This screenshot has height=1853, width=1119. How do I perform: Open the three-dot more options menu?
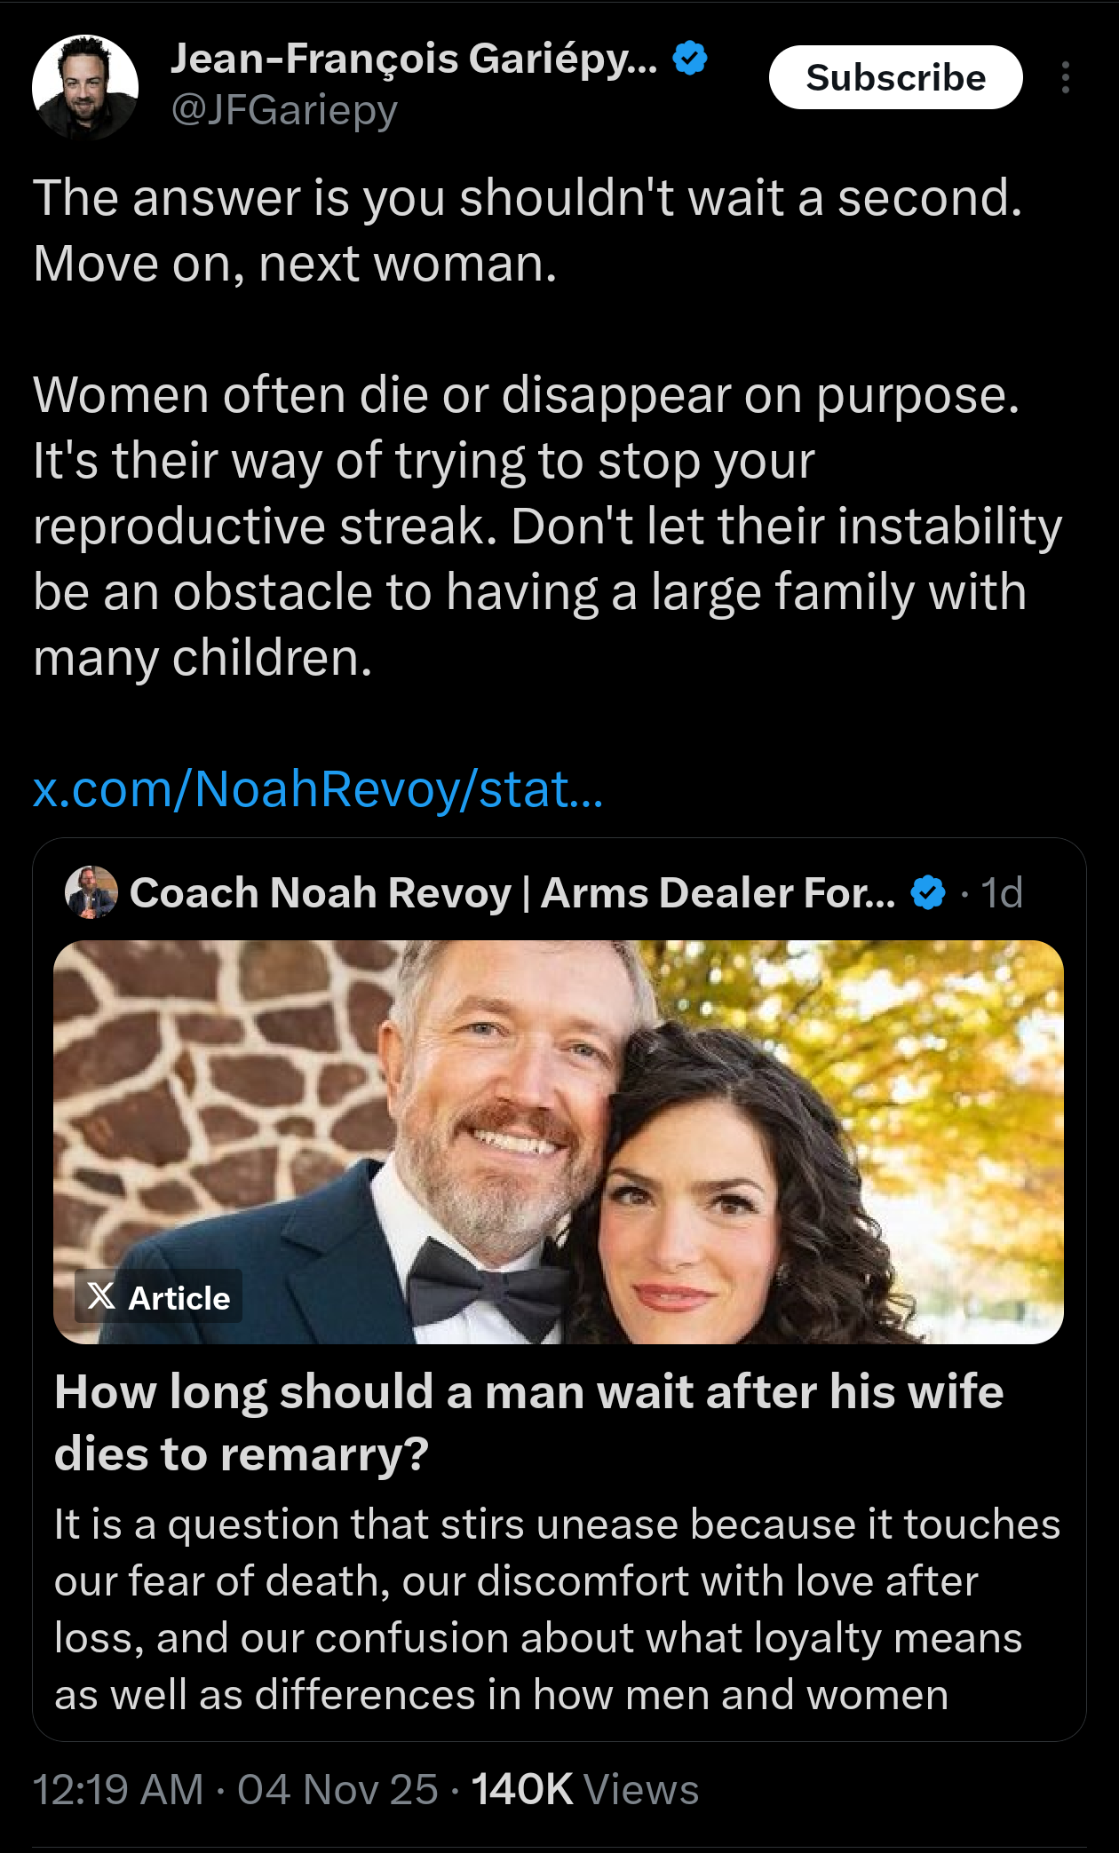pyautogui.click(x=1065, y=78)
